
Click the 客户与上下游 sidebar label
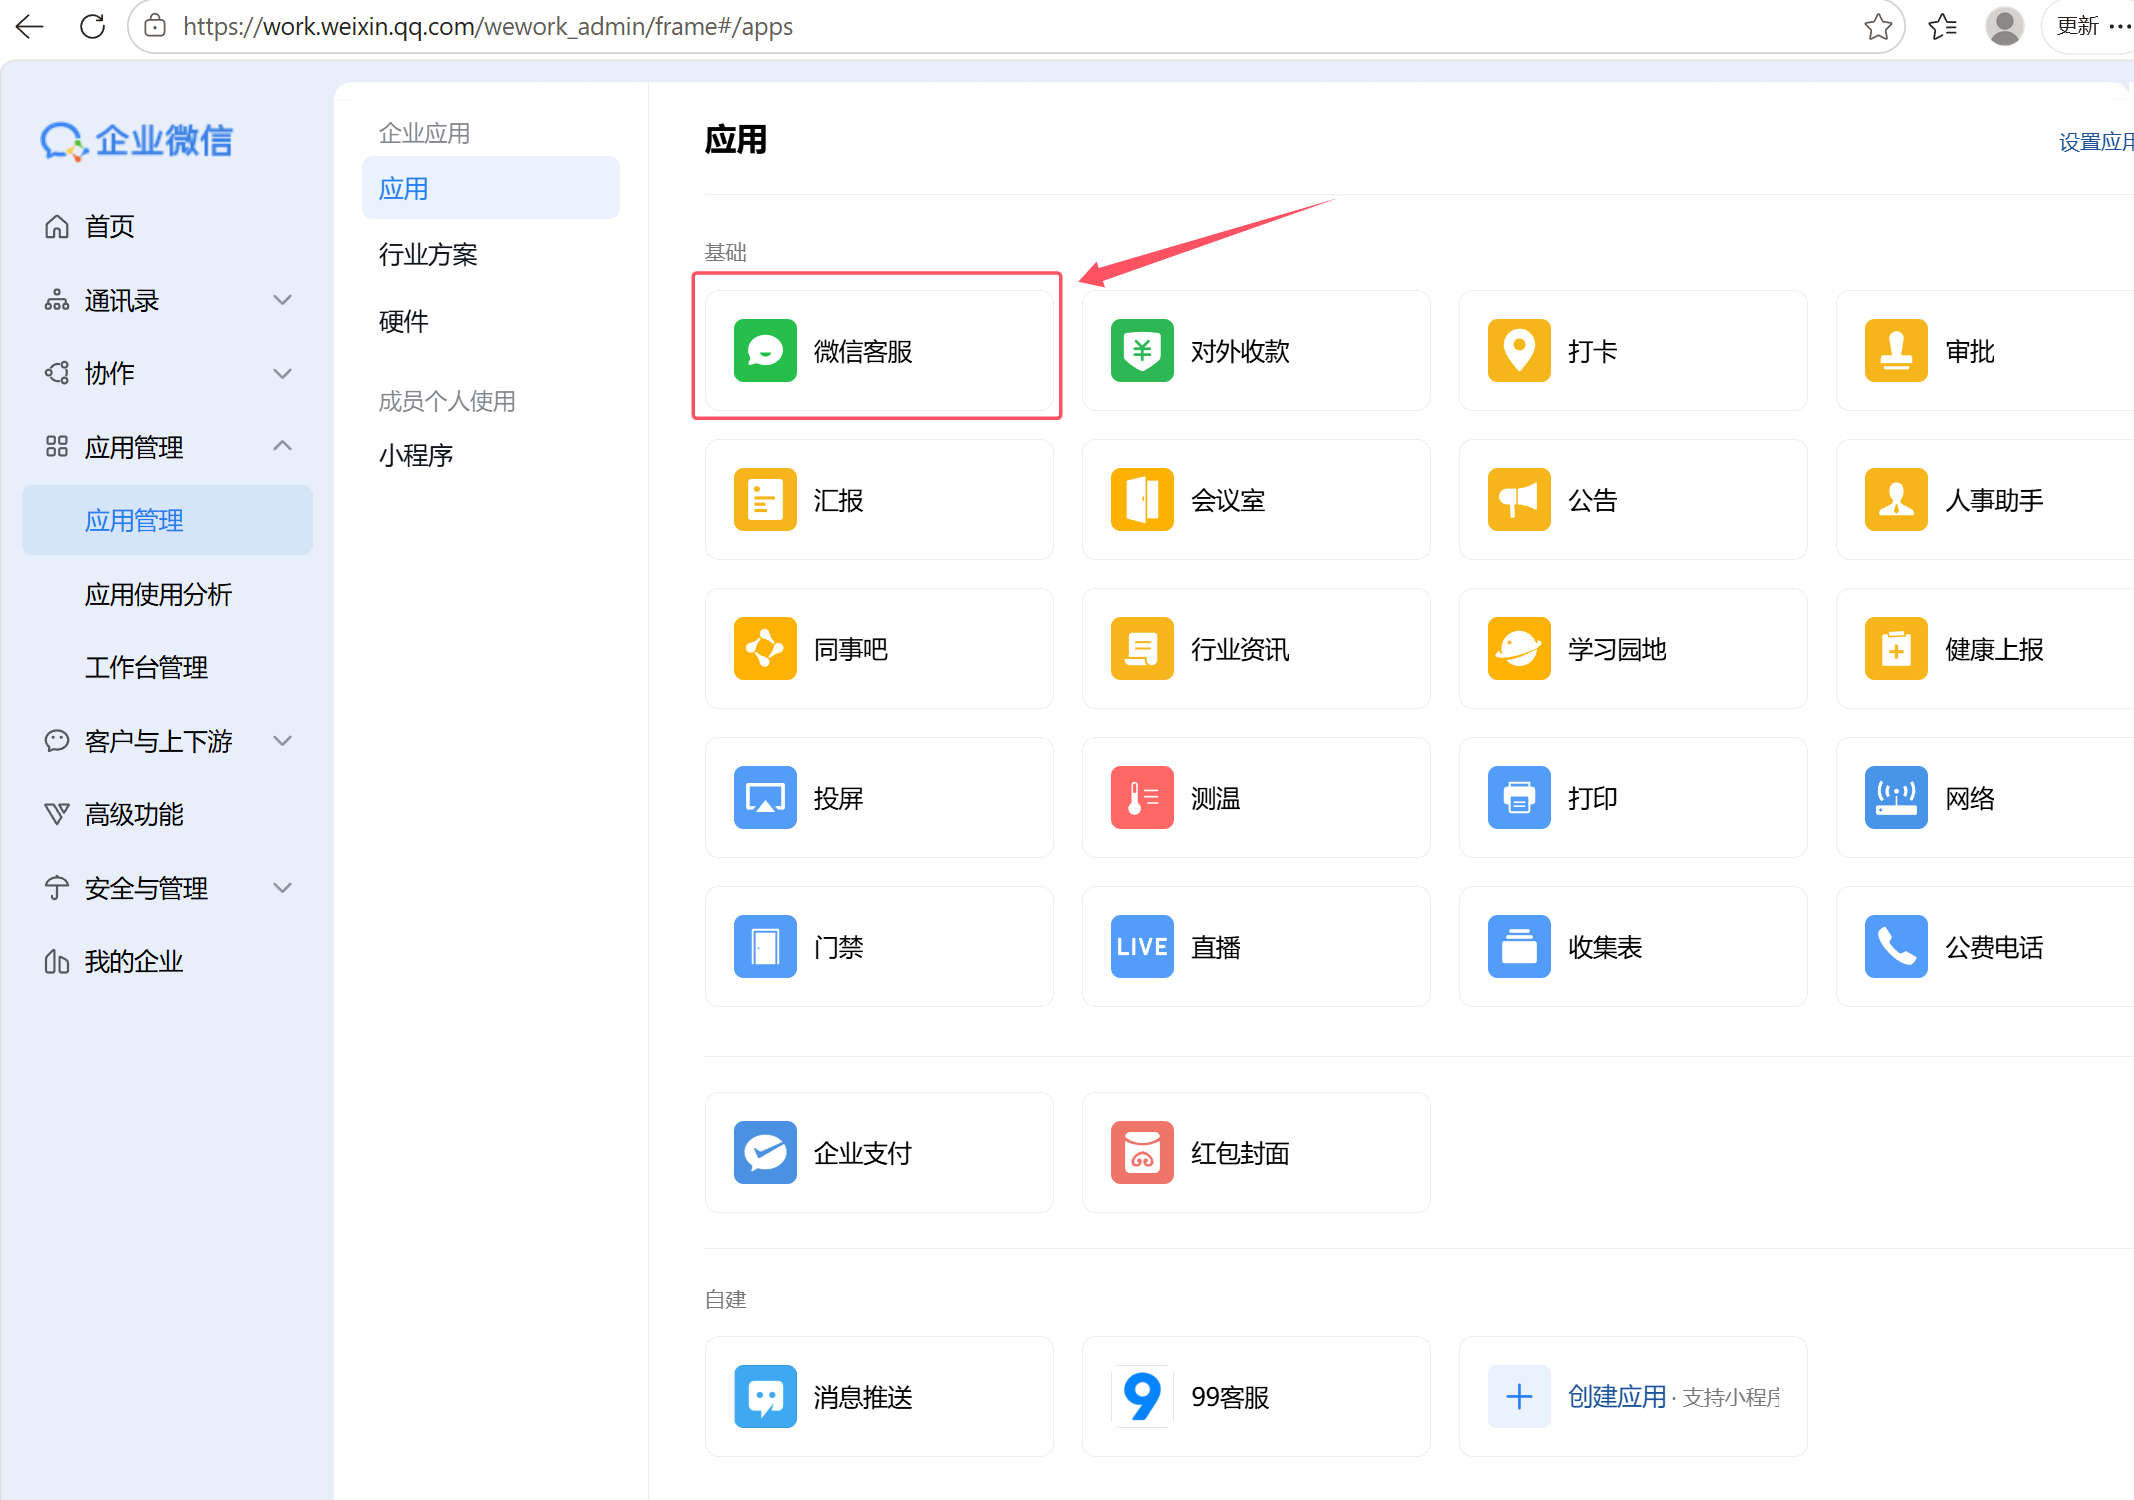pyautogui.click(x=159, y=741)
